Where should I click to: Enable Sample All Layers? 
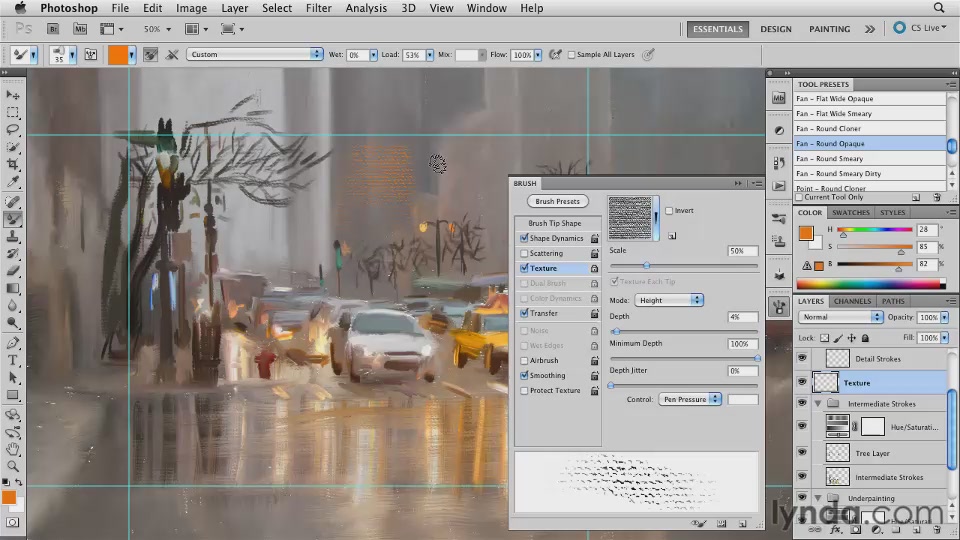pos(571,54)
